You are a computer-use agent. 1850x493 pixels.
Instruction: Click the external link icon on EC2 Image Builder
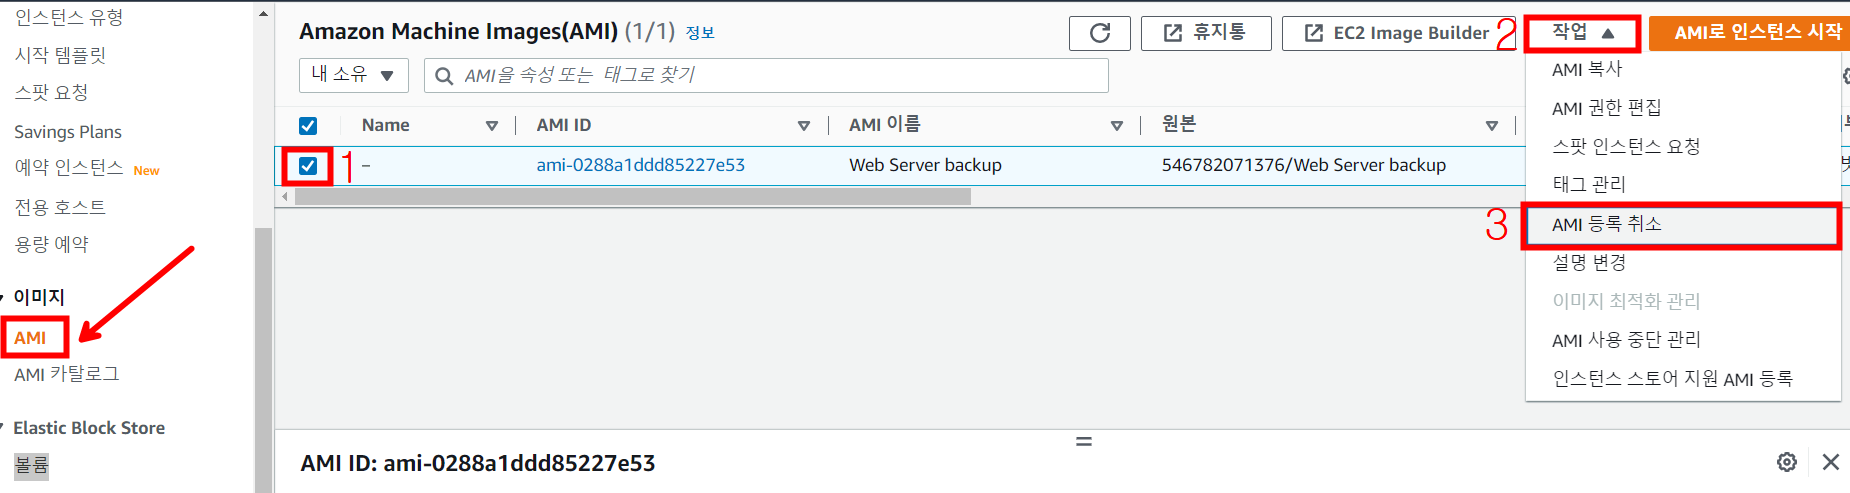click(x=1314, y=33)
